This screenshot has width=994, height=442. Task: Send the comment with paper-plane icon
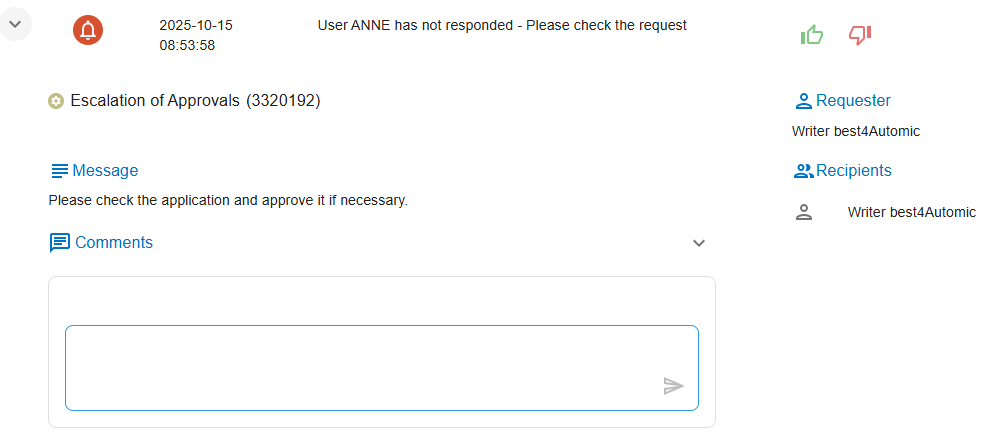[674, 386]
